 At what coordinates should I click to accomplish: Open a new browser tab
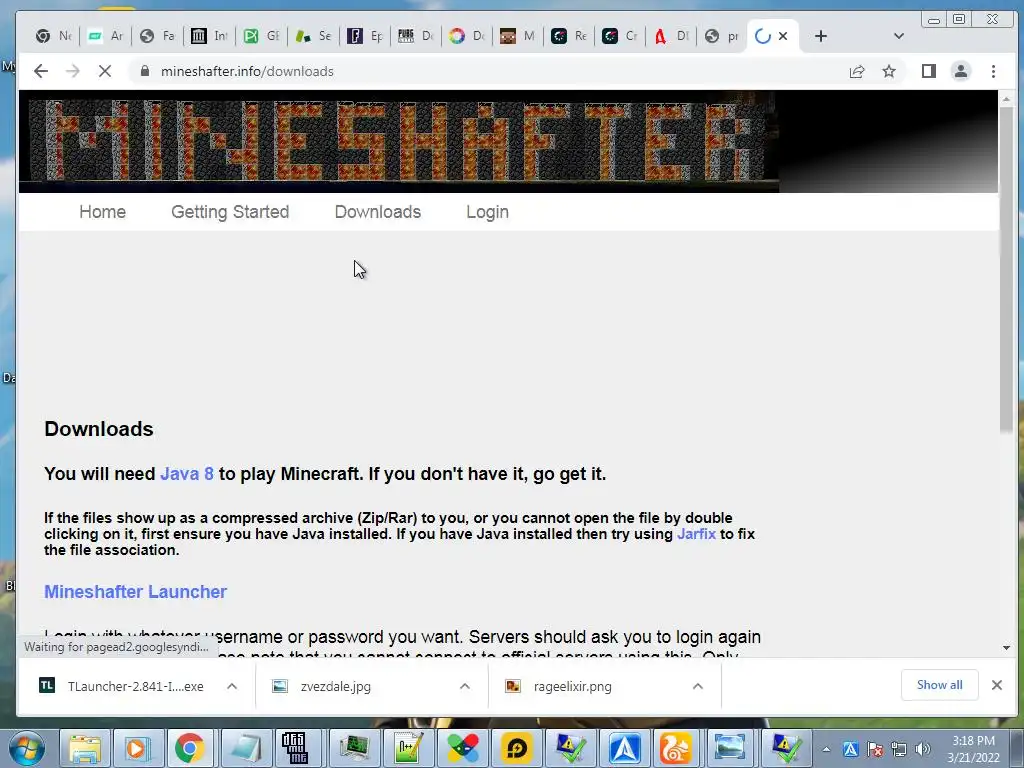click(821, 36)
